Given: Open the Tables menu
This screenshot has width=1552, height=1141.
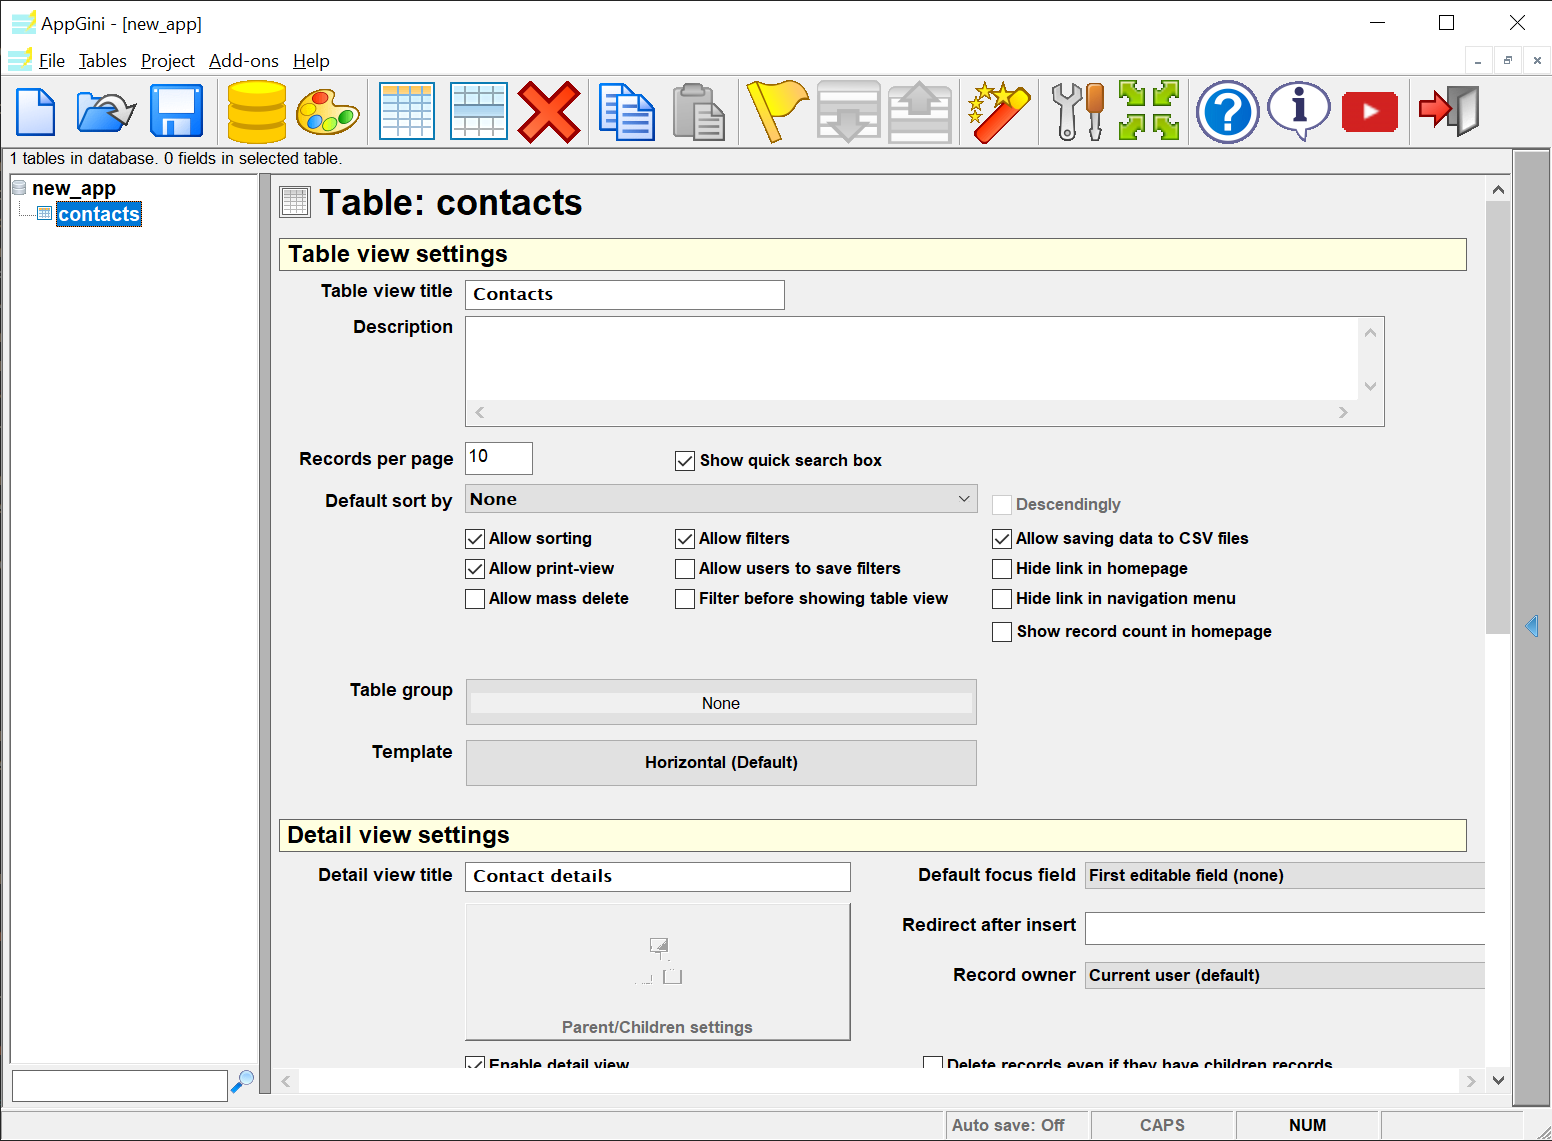Looking at the screenshot, I should click(x=102, y=61).
